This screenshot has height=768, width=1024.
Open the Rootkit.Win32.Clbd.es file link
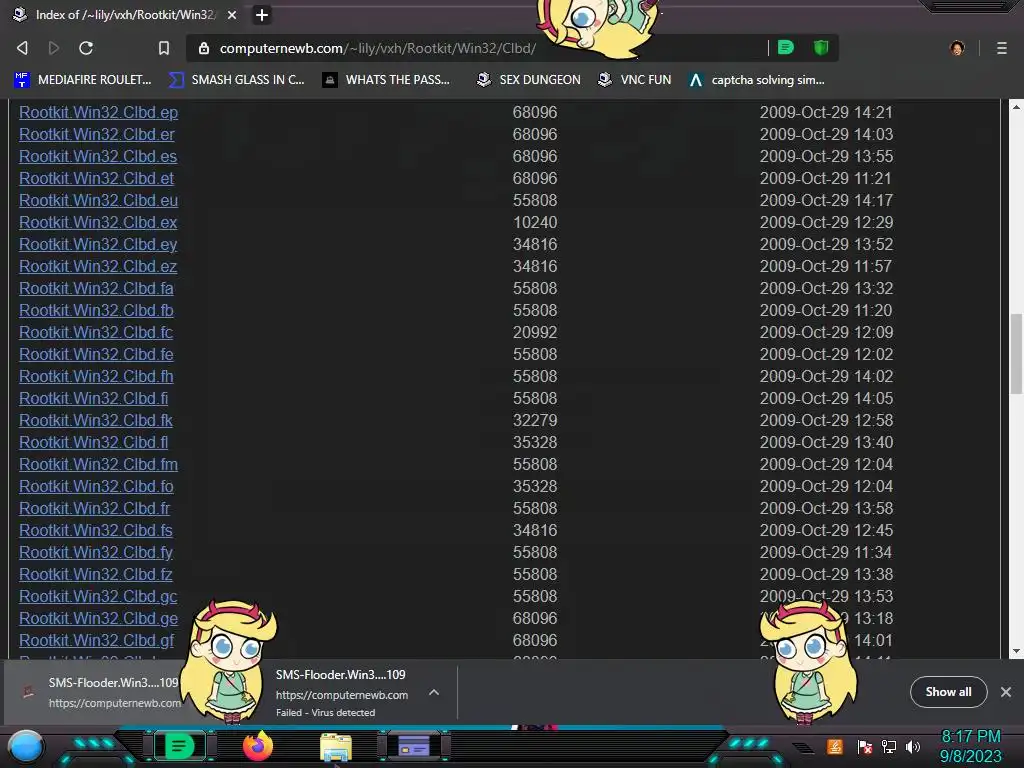98,157
